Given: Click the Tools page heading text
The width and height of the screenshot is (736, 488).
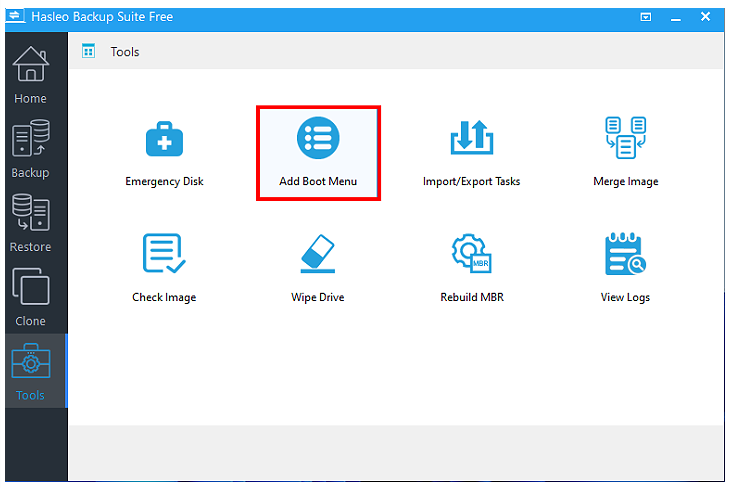Looking at the screenshot, I should point(125,52).
